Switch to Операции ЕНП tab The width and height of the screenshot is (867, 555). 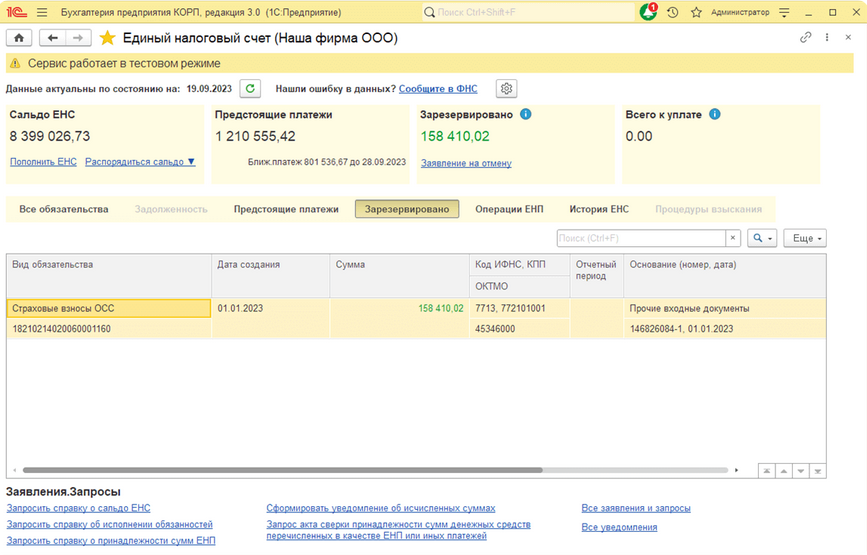[509, 209]
